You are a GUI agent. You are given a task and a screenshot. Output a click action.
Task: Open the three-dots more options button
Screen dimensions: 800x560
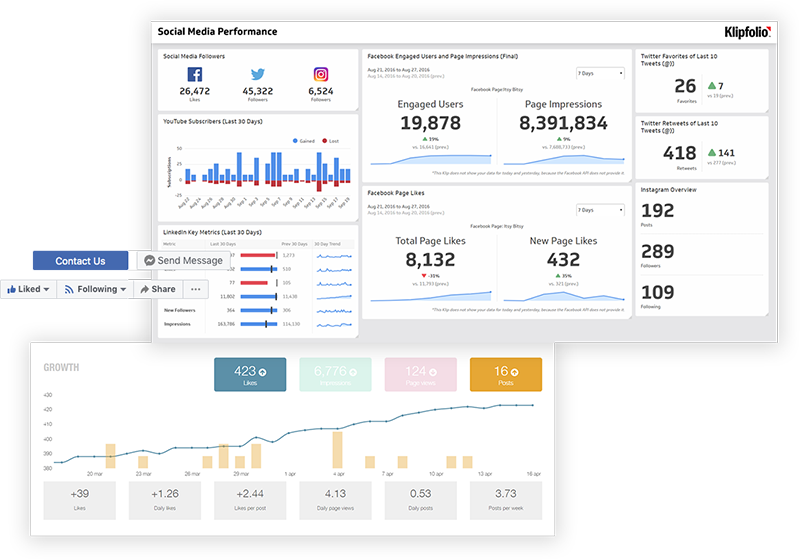click(x=196, y=289)
